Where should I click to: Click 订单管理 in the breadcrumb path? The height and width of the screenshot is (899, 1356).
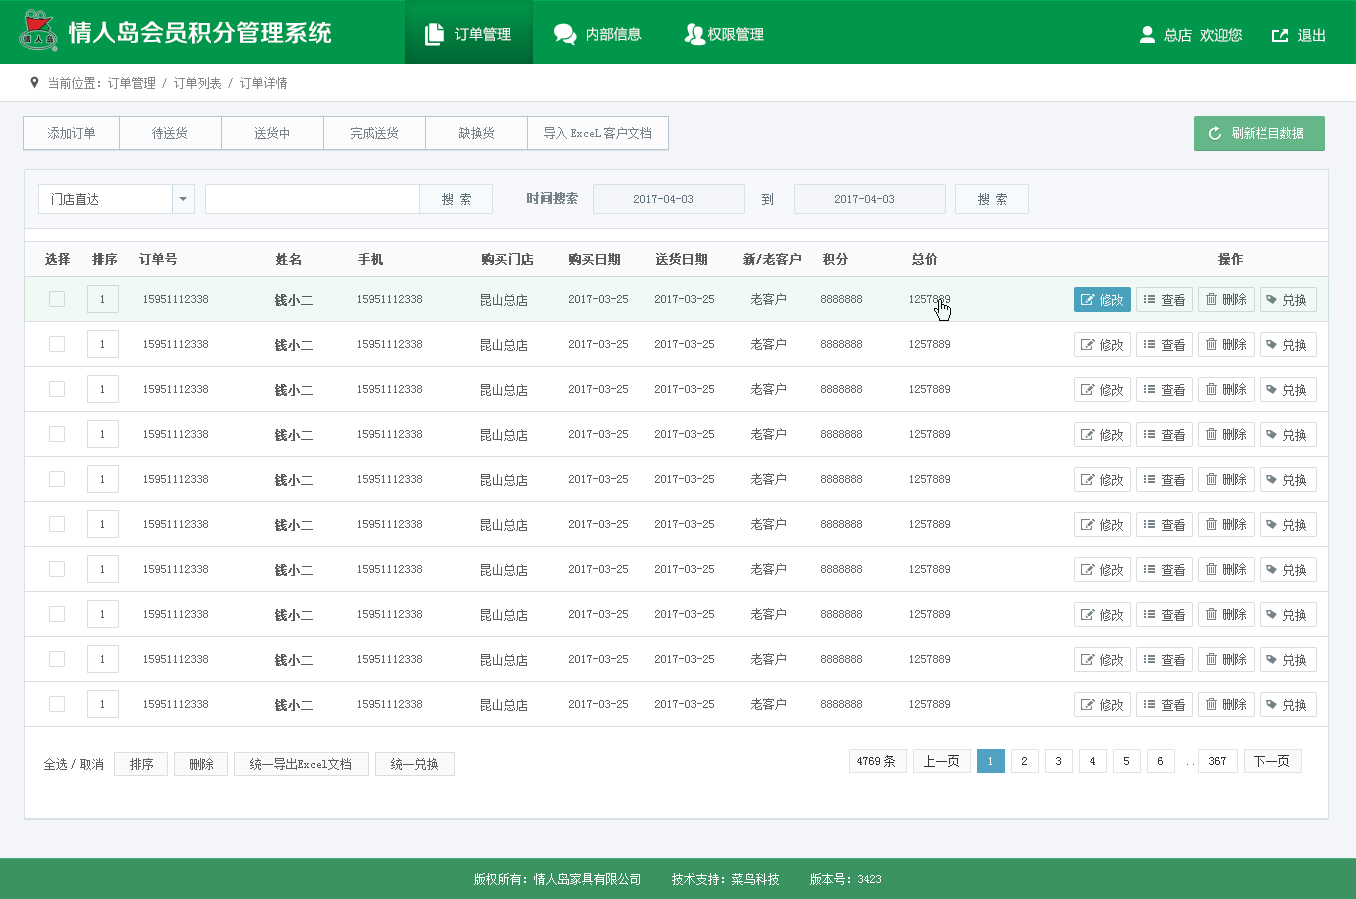pos(132,83)
